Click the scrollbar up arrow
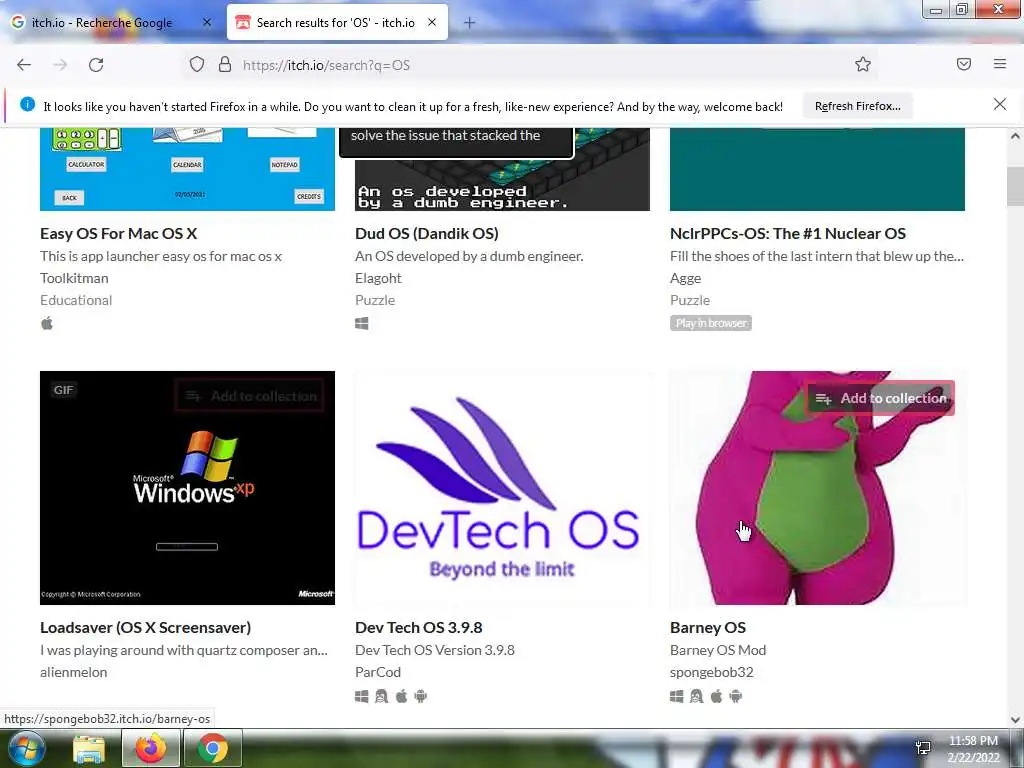 1015,136
